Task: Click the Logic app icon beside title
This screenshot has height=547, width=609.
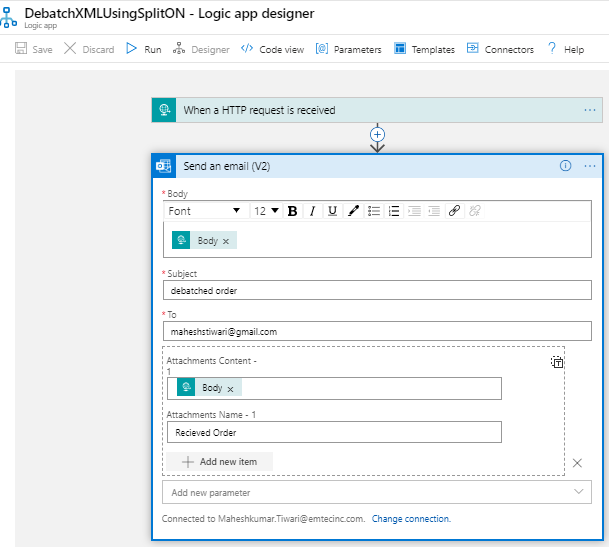Action: tap(9, 18)
